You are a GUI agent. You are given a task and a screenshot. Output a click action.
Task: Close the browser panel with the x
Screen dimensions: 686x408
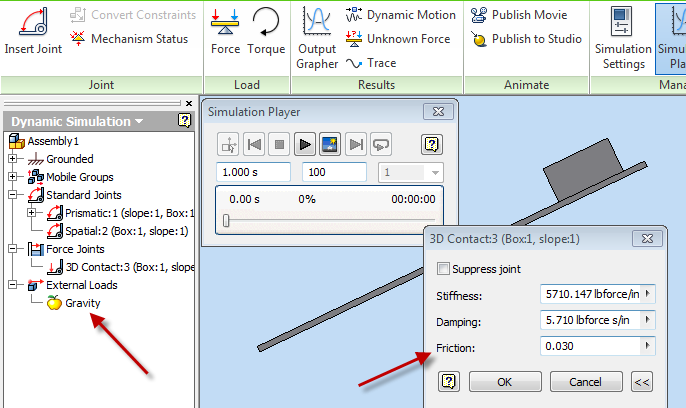point(189,104)
